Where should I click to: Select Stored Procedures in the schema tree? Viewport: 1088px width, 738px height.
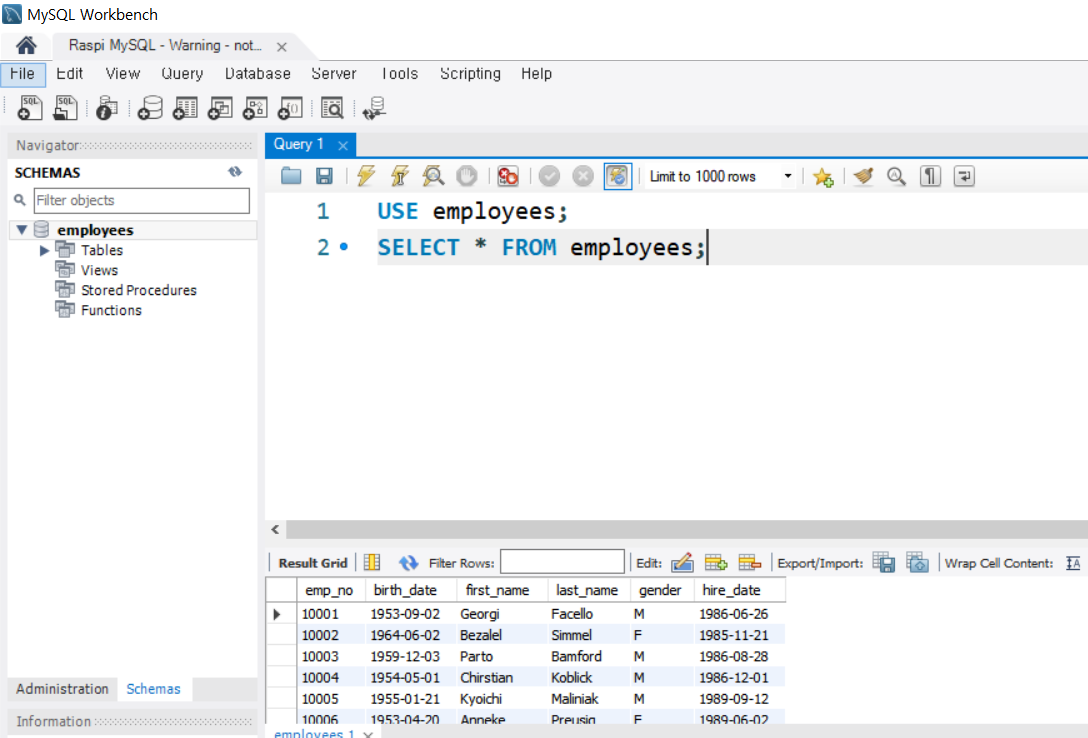click(x=138, y=290)
